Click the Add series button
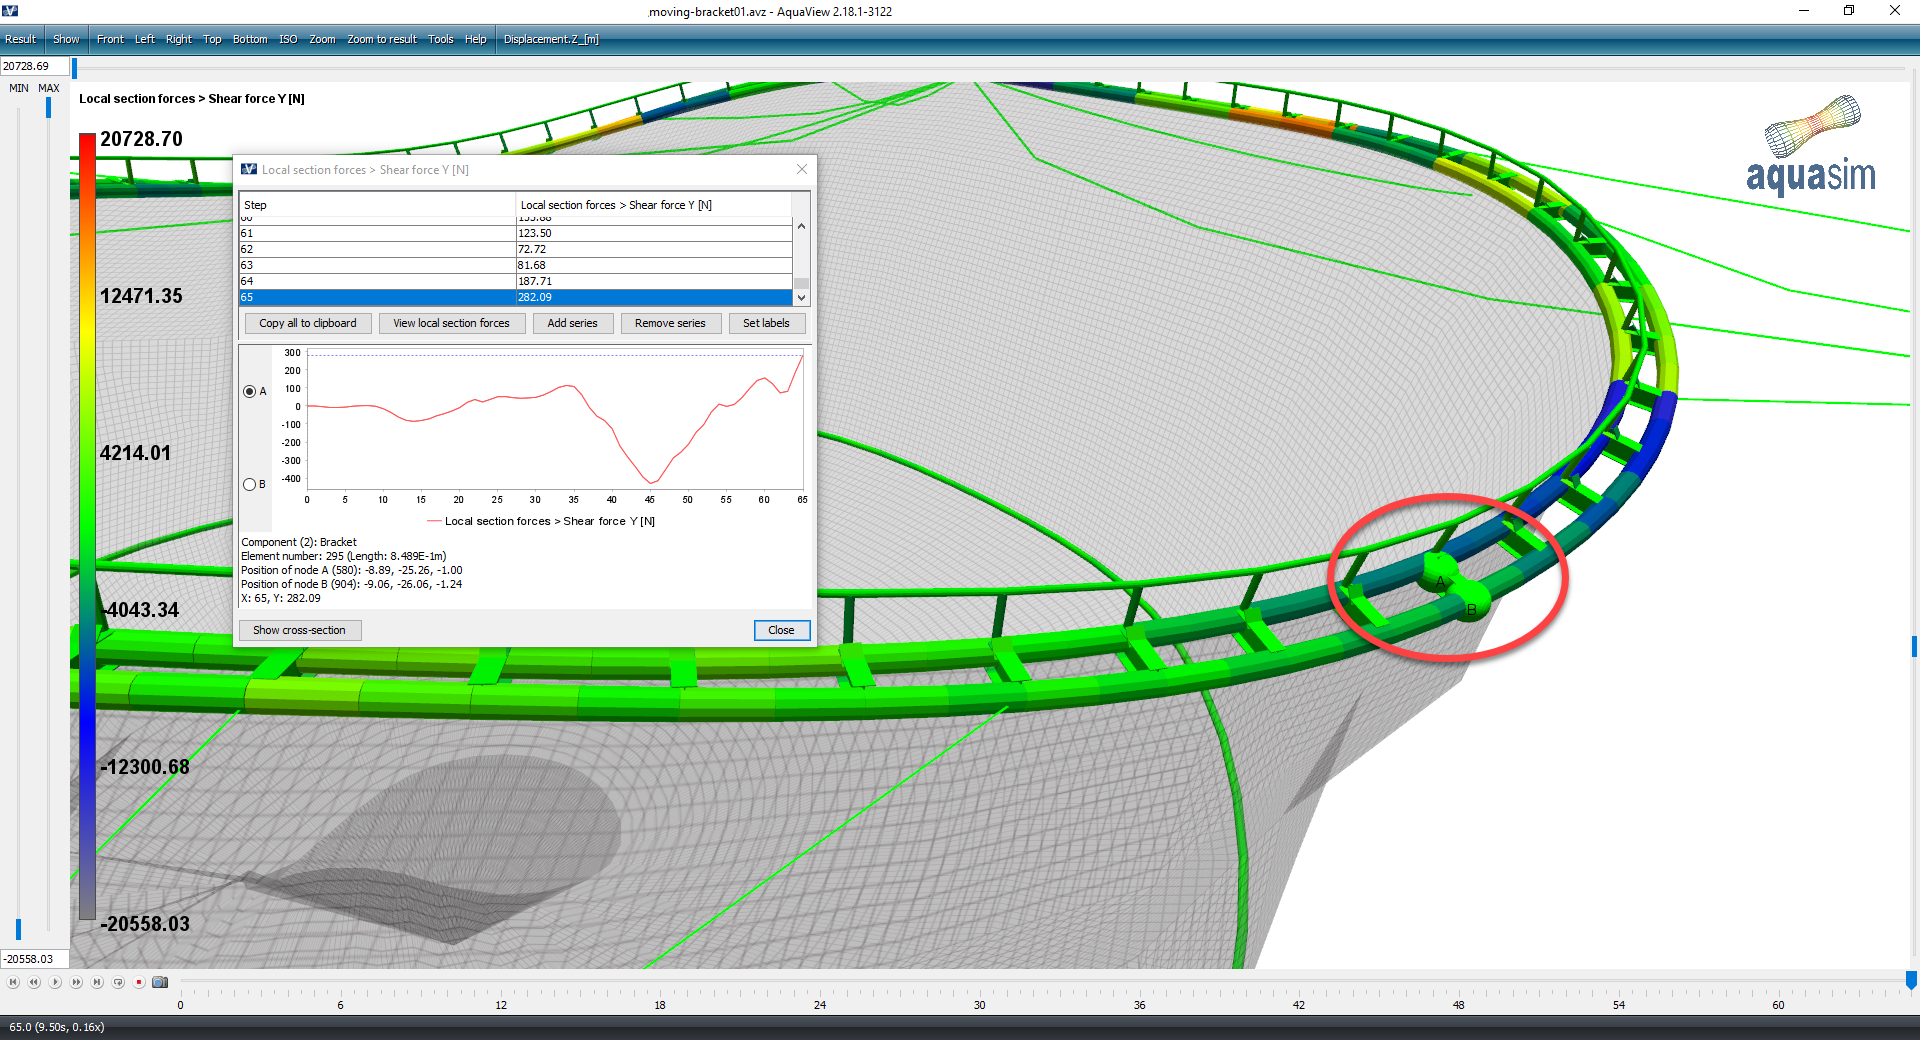Screen dimensions: 1920x1040 572,323
